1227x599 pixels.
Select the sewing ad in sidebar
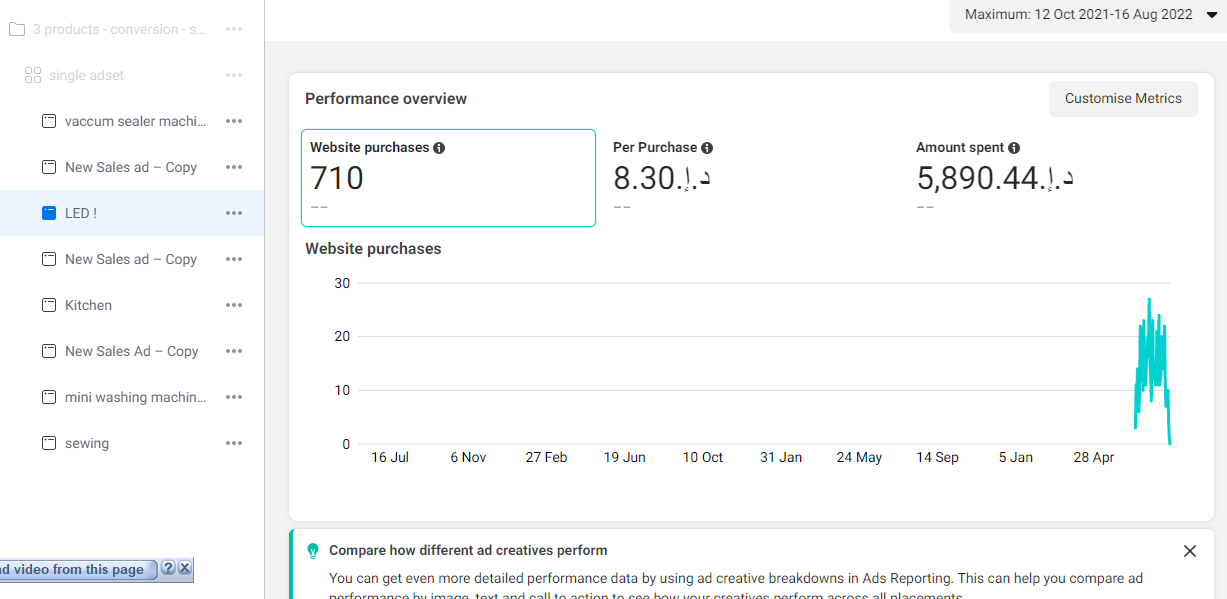click(x=87, y=443)
